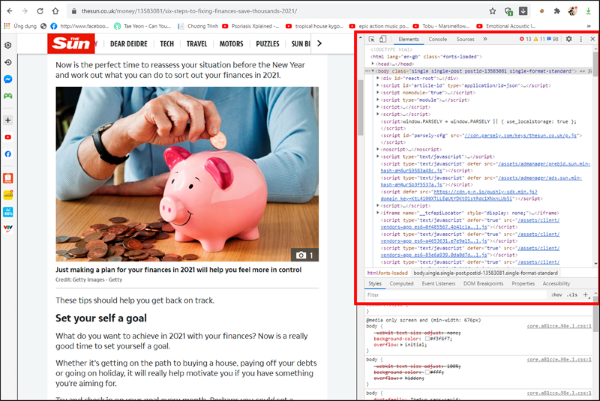Switch to the Console tab
This screenshot has height=401, width=600.
438,39
